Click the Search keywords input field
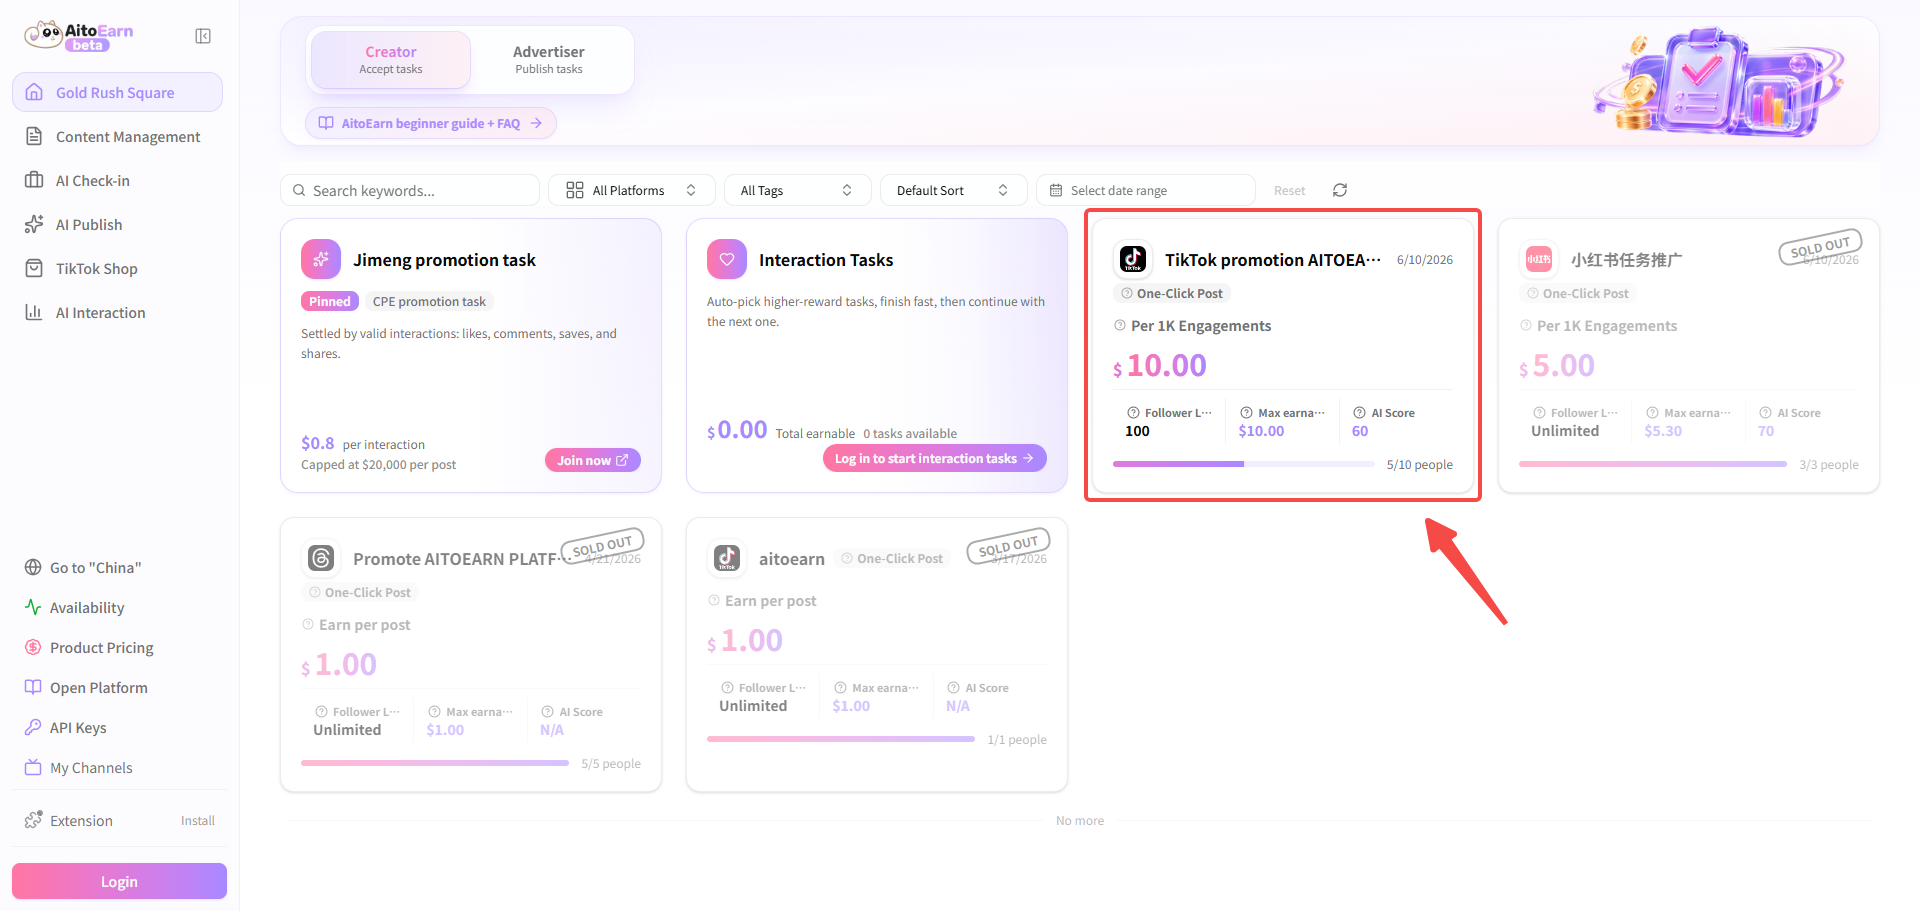Viewport: 1920px width, 911px height. [410, 190]
